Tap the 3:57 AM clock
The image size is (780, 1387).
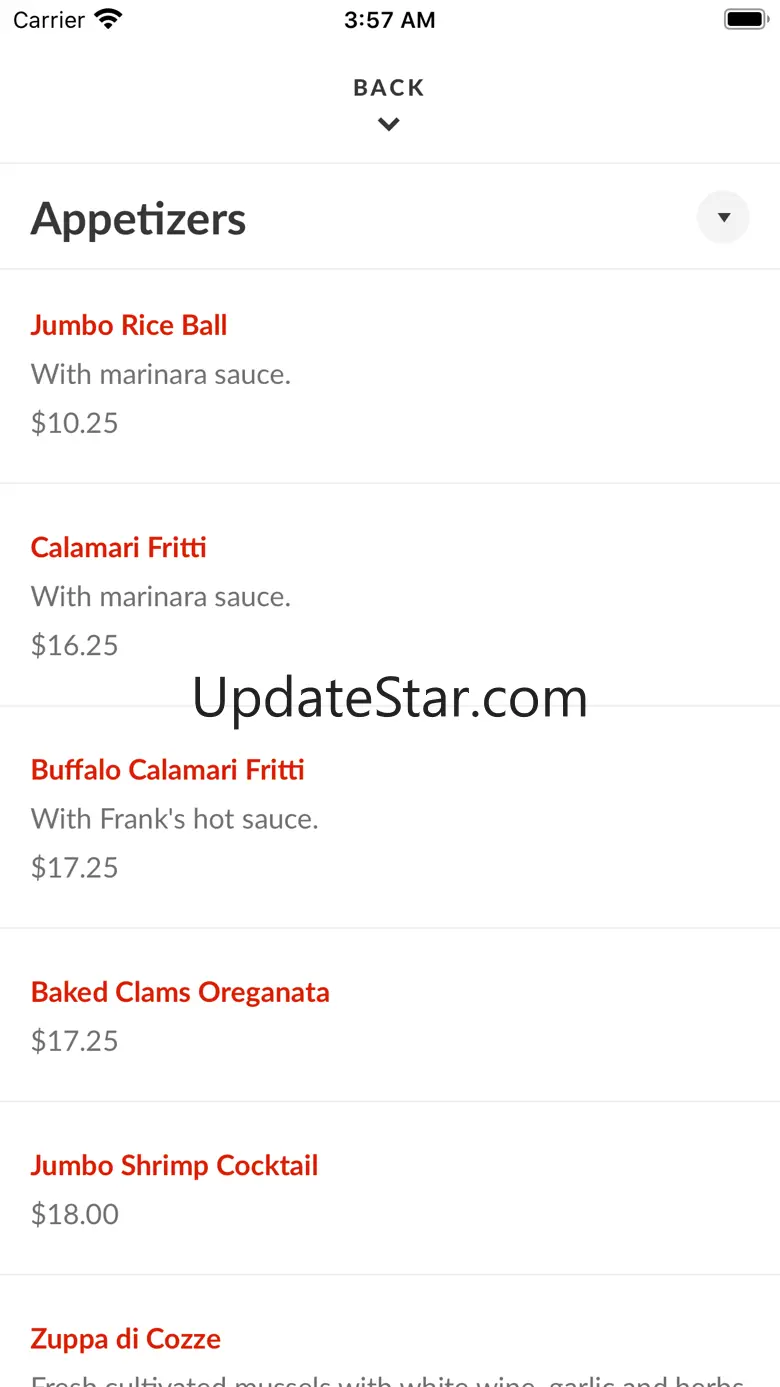389,20
